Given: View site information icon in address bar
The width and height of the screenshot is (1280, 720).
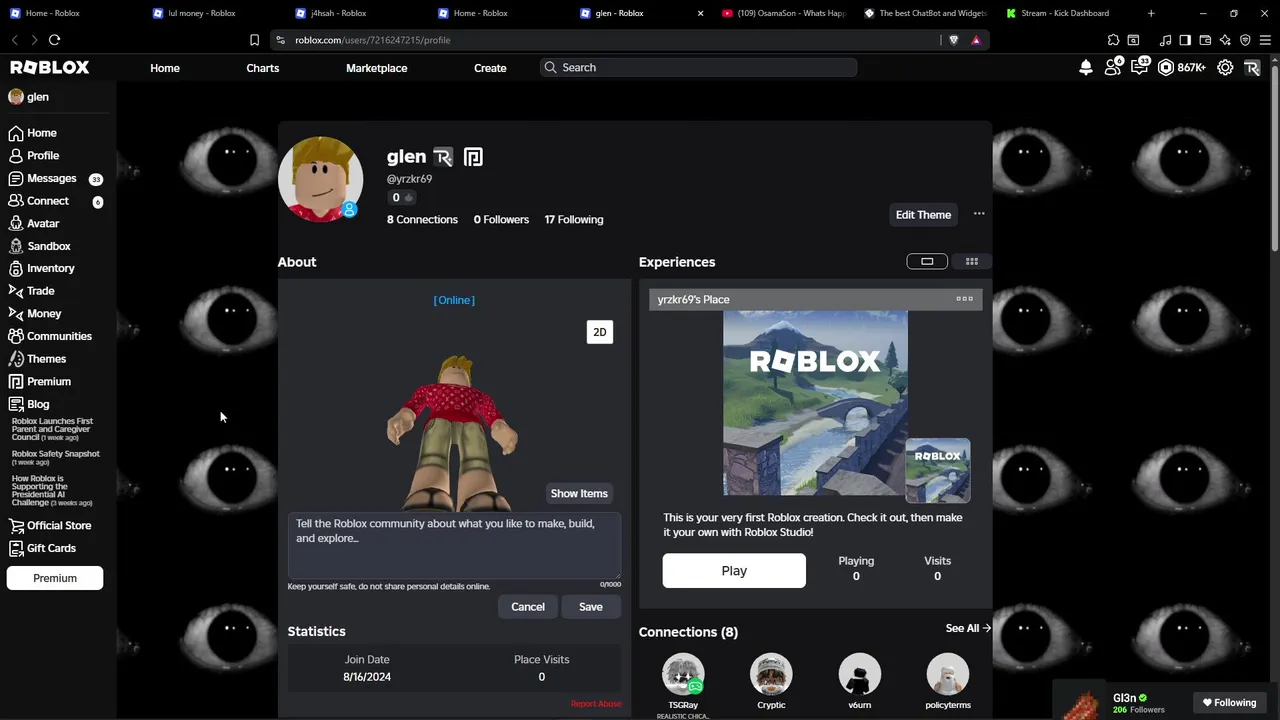Looking at the screenshot, I should [280, 40].
